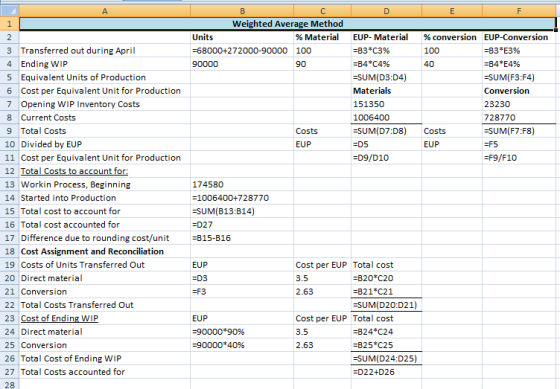Viewport: 560px width, 389px height.
Task: Select column D header
Action: (386, 11)
